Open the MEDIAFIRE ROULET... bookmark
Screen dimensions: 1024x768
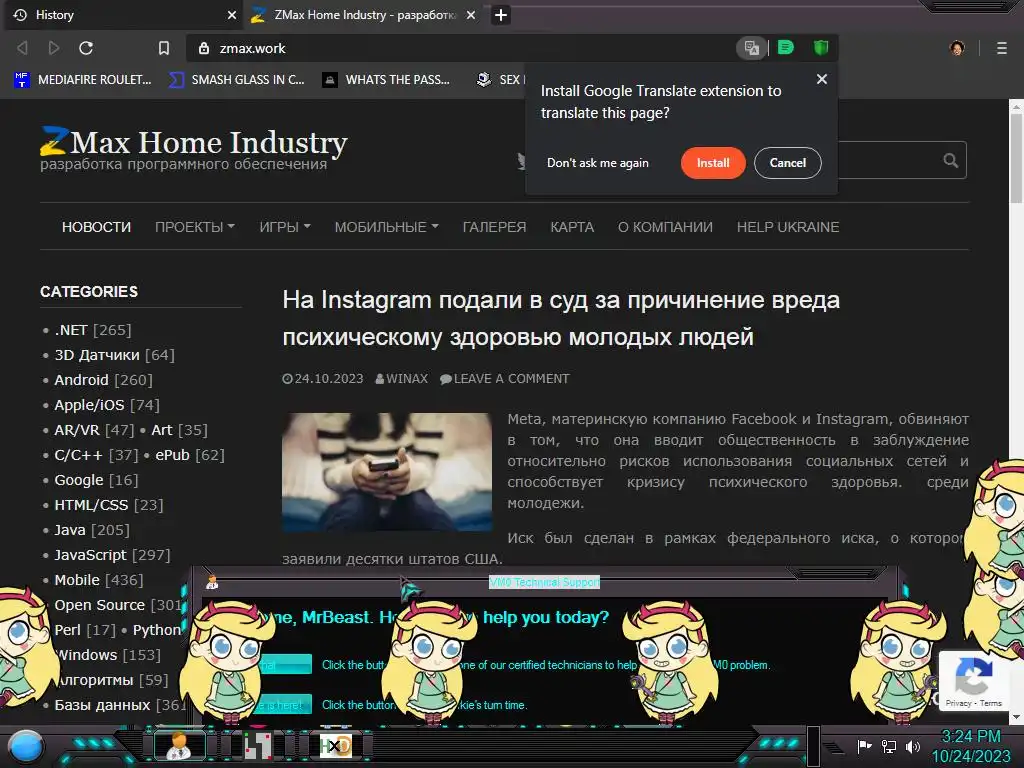coord(83,80)
